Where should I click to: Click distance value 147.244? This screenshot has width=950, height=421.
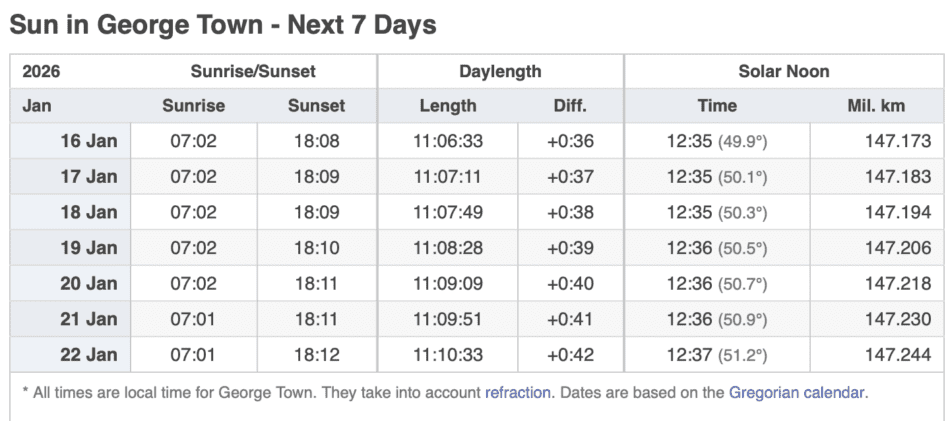coord(898,355)
